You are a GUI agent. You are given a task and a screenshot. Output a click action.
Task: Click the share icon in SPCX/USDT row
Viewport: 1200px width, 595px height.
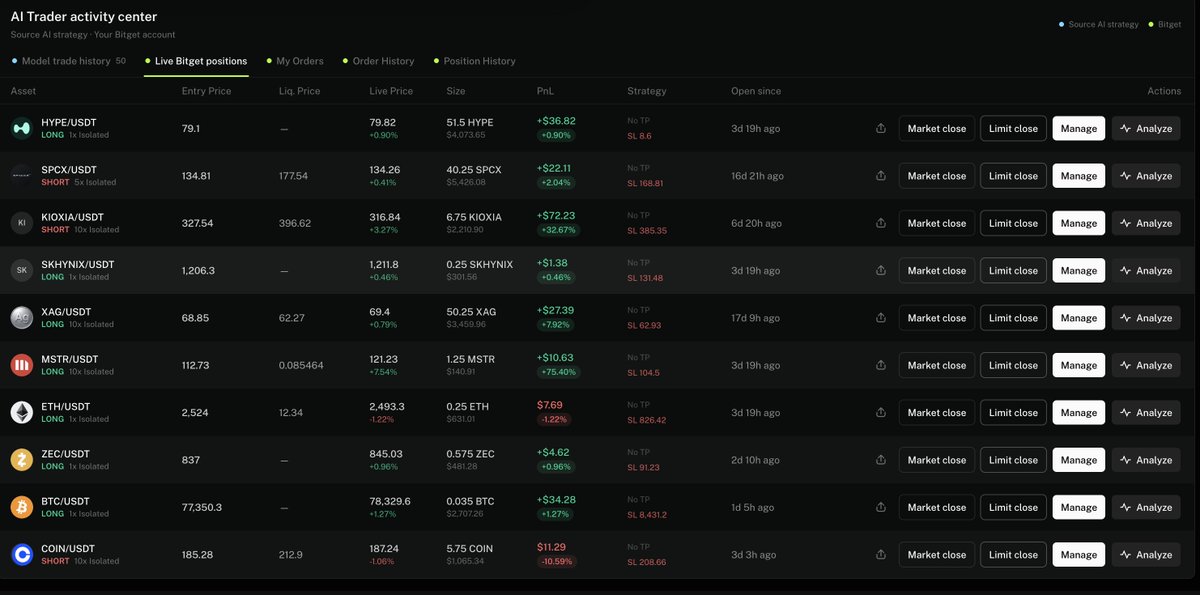click(881, 176)
